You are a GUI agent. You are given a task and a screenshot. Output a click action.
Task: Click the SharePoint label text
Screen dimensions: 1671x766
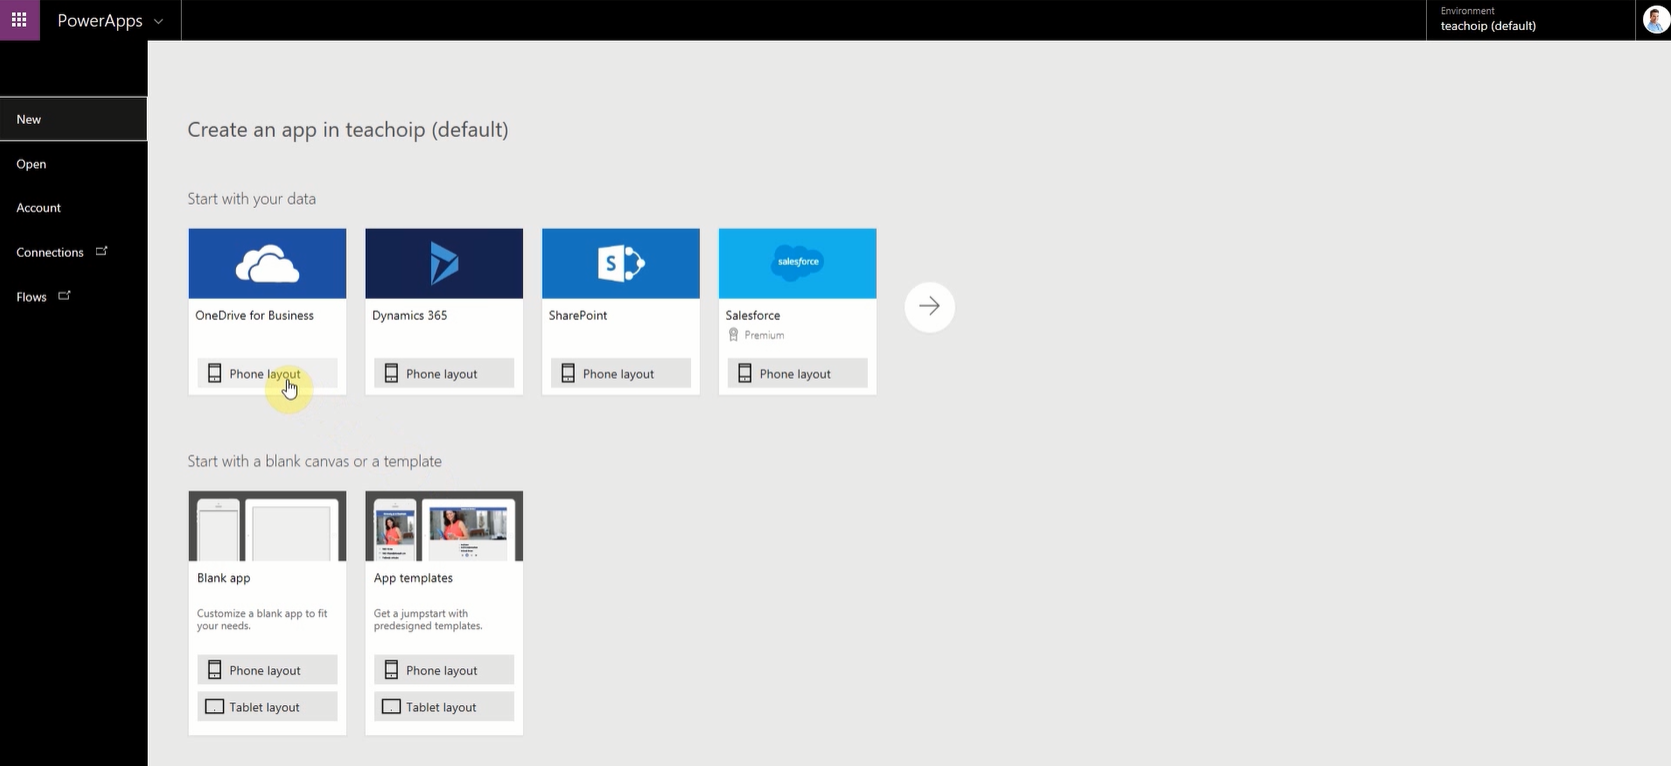[x=578, y=315]
